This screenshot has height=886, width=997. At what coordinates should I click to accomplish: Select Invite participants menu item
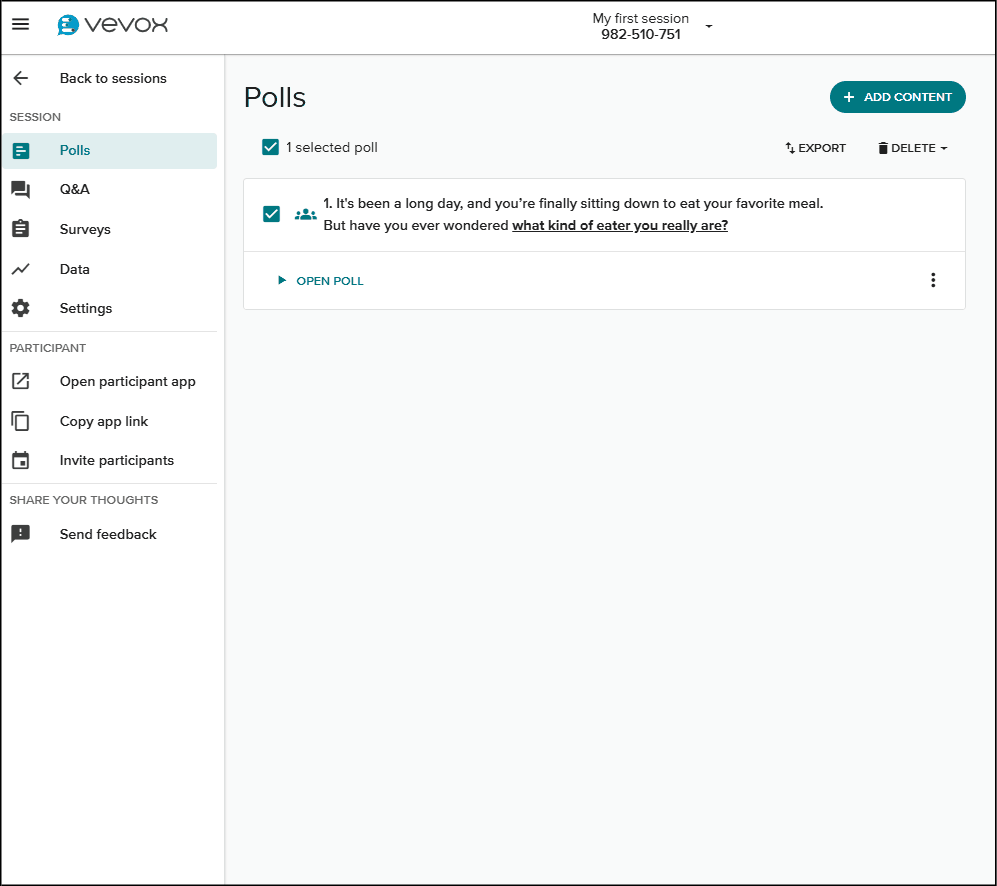116,460
